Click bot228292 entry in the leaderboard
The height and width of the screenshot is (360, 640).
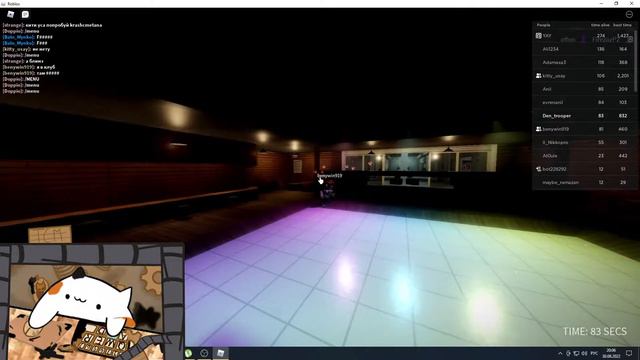tap(584, 169)
